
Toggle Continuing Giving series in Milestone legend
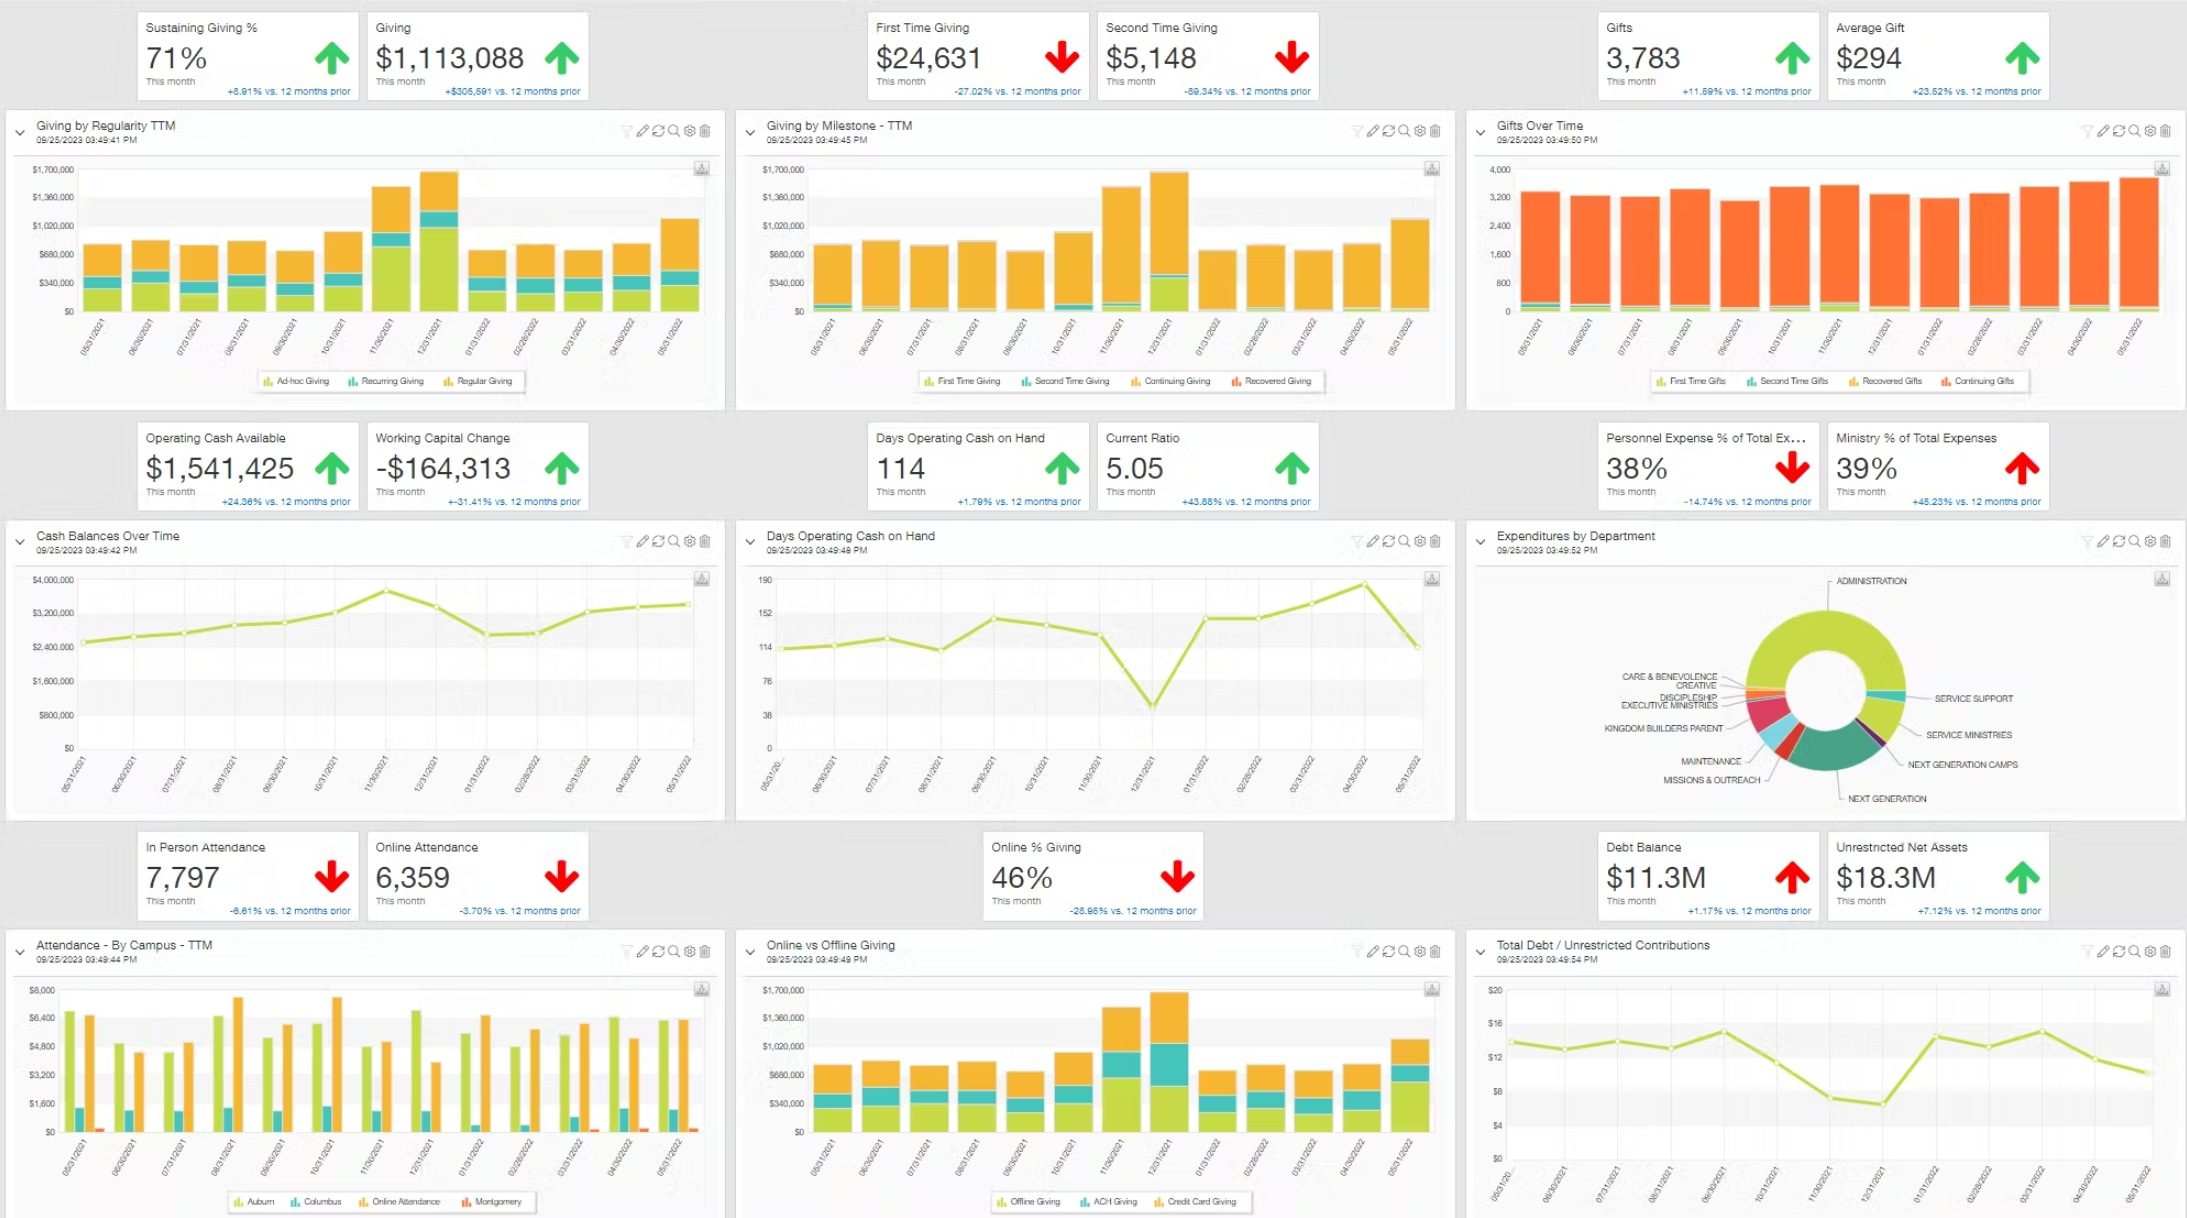[x=1176, y=381]
